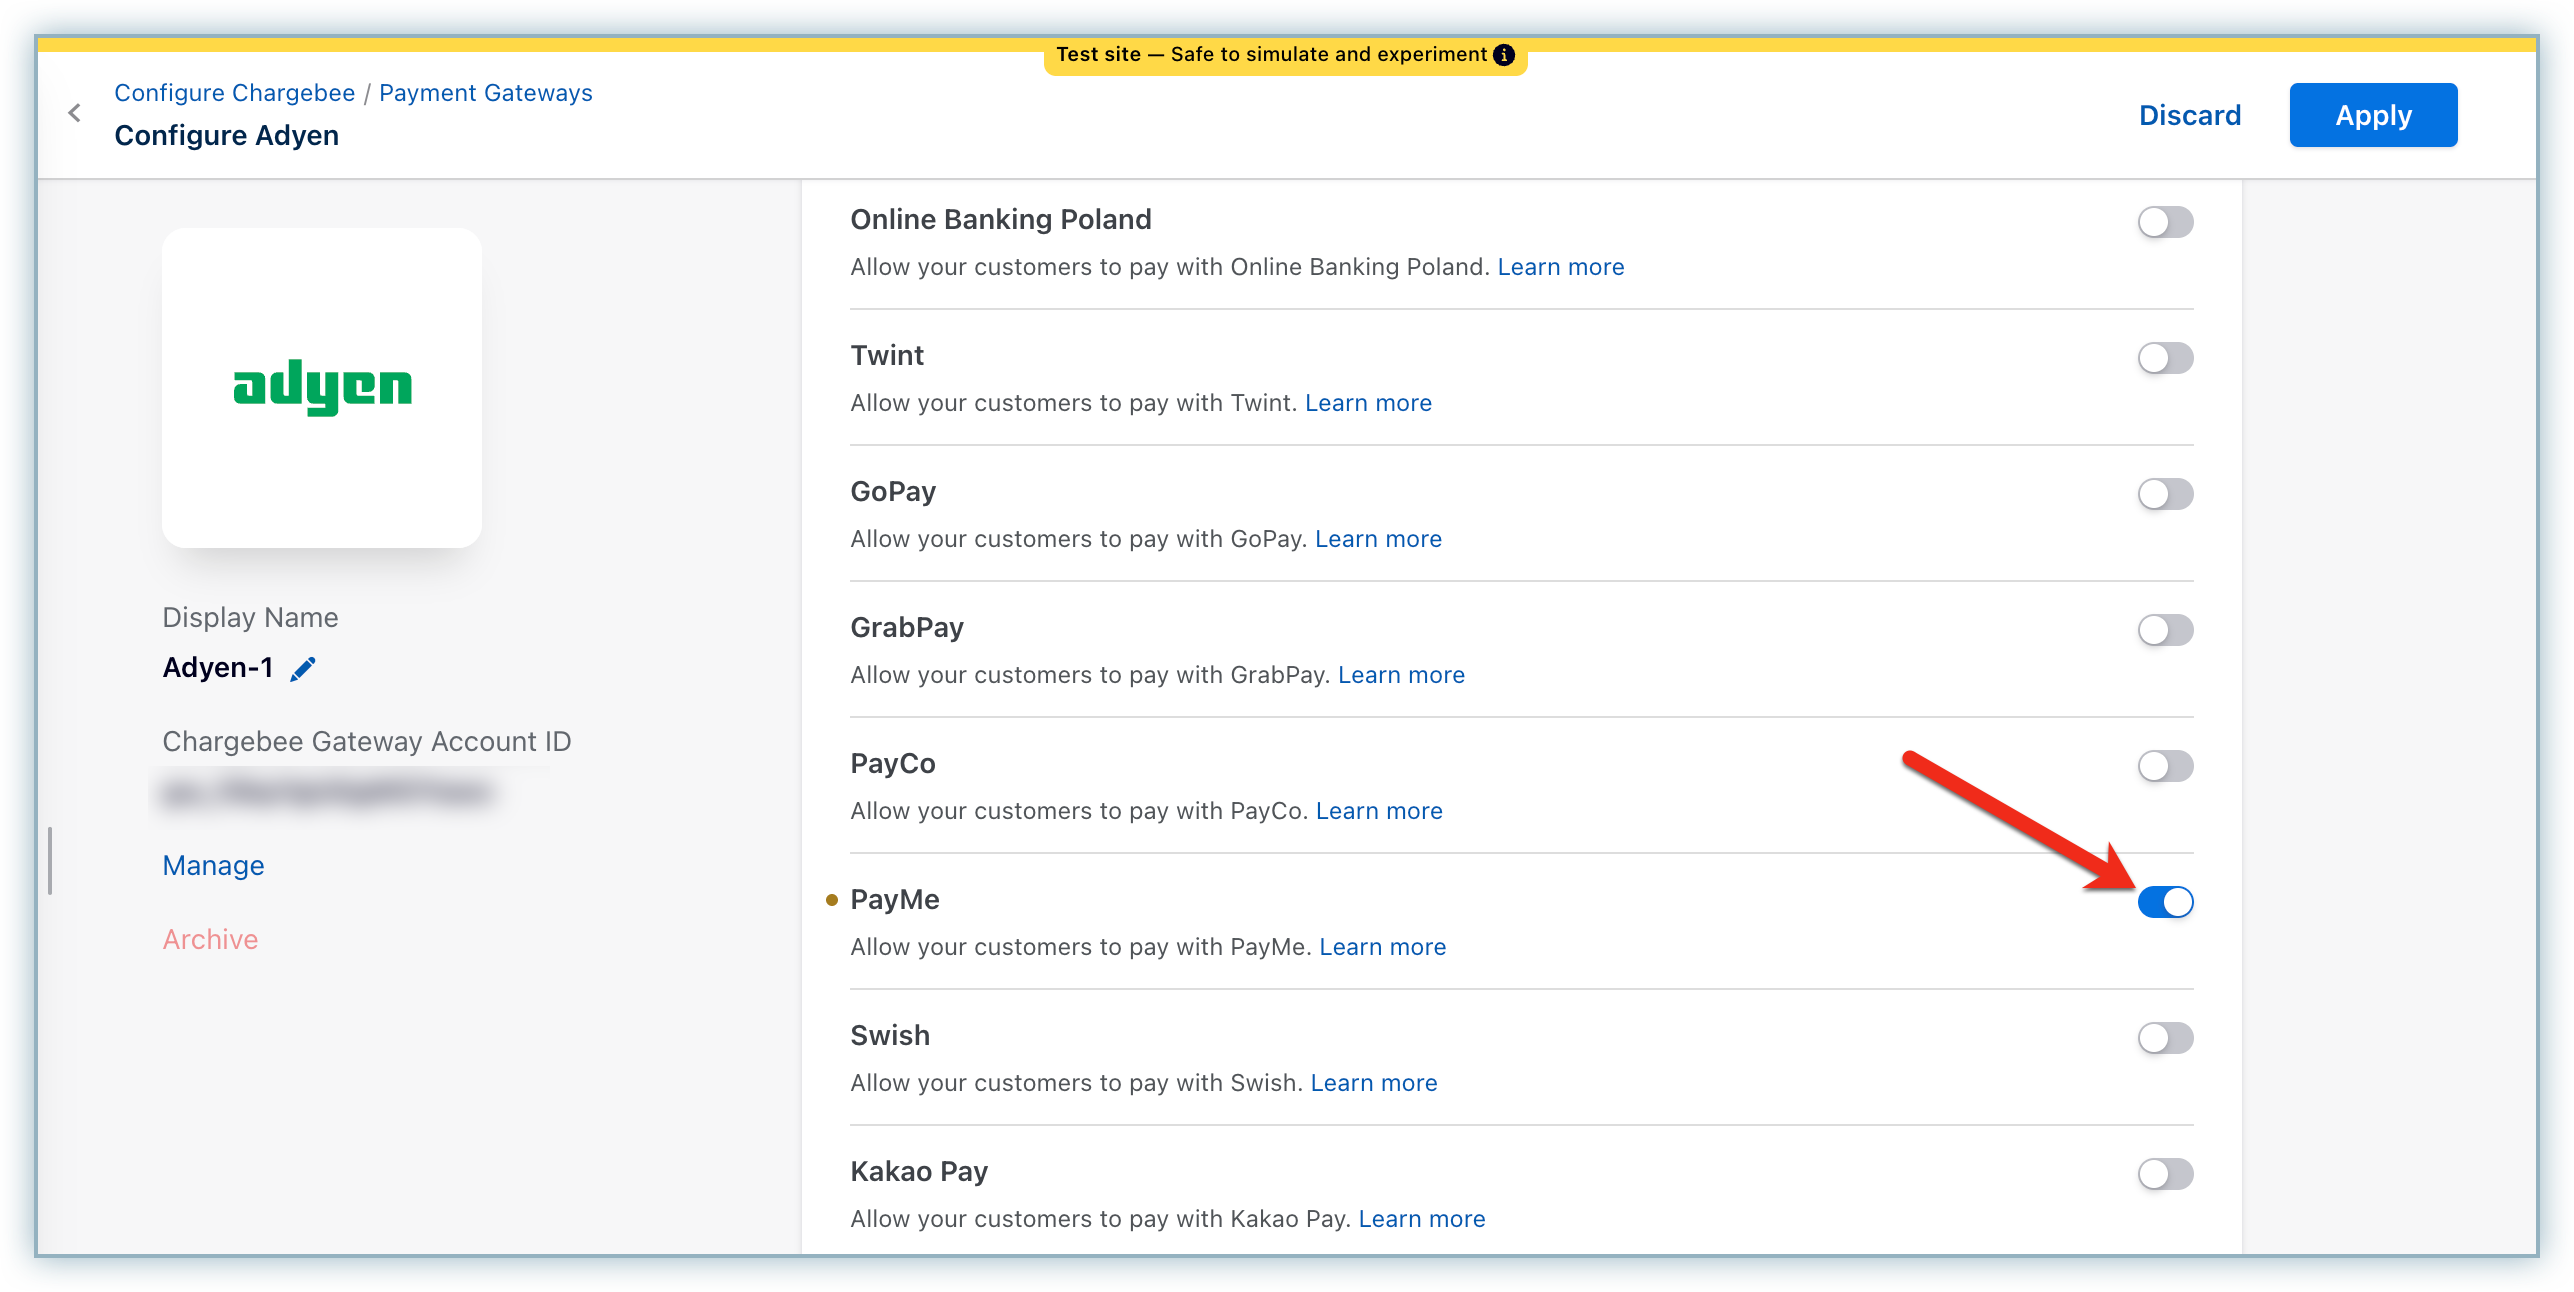Disable the PayMe toggle switch
Viewport: 2574px width, 1292px height.
click(2165, 902)
